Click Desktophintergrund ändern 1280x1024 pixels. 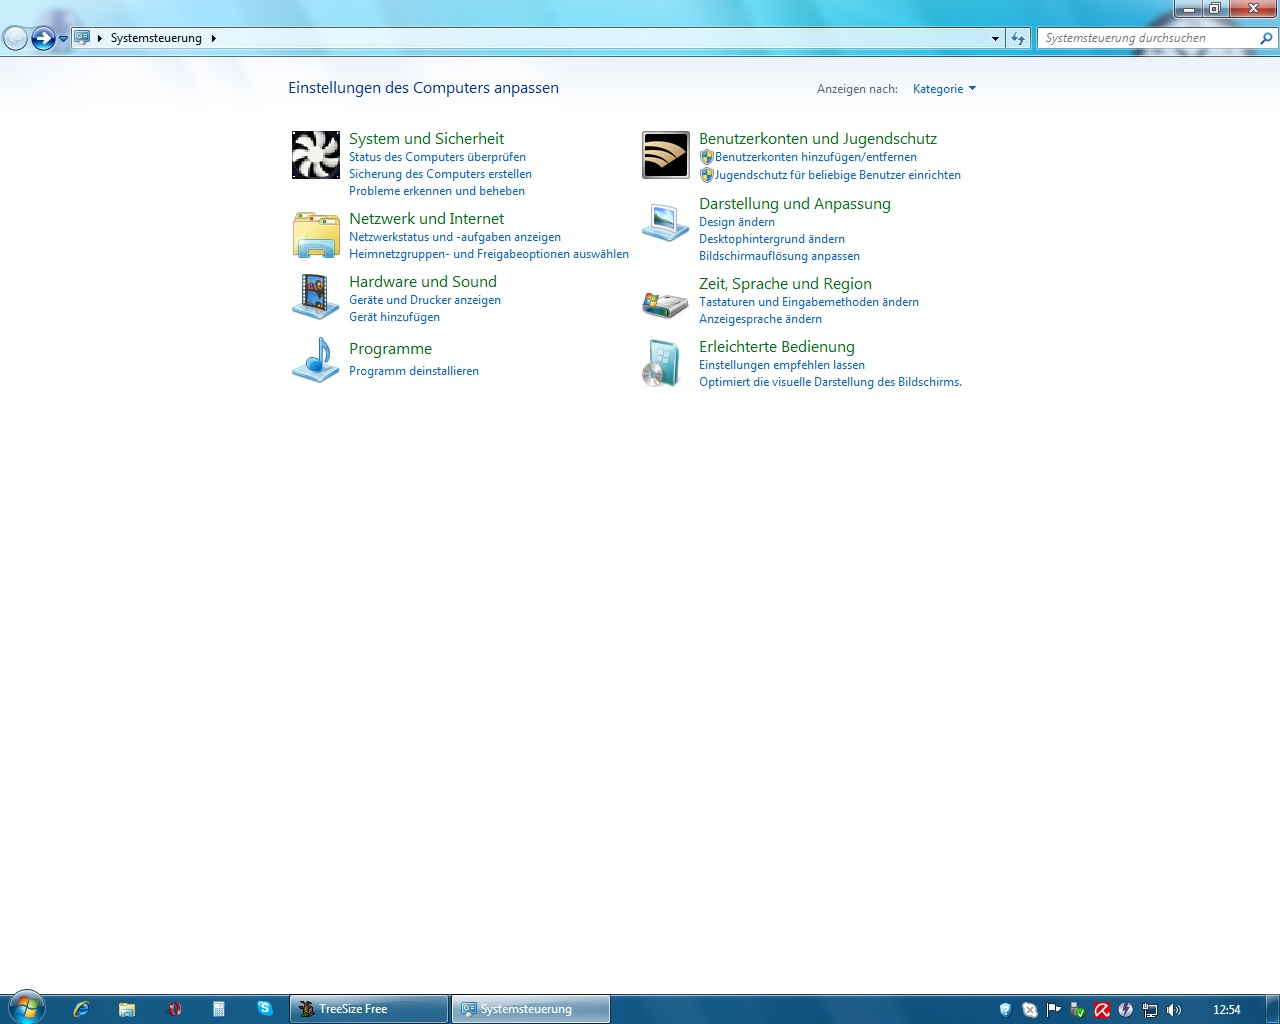pyautogui.click(x=772, y=239)
